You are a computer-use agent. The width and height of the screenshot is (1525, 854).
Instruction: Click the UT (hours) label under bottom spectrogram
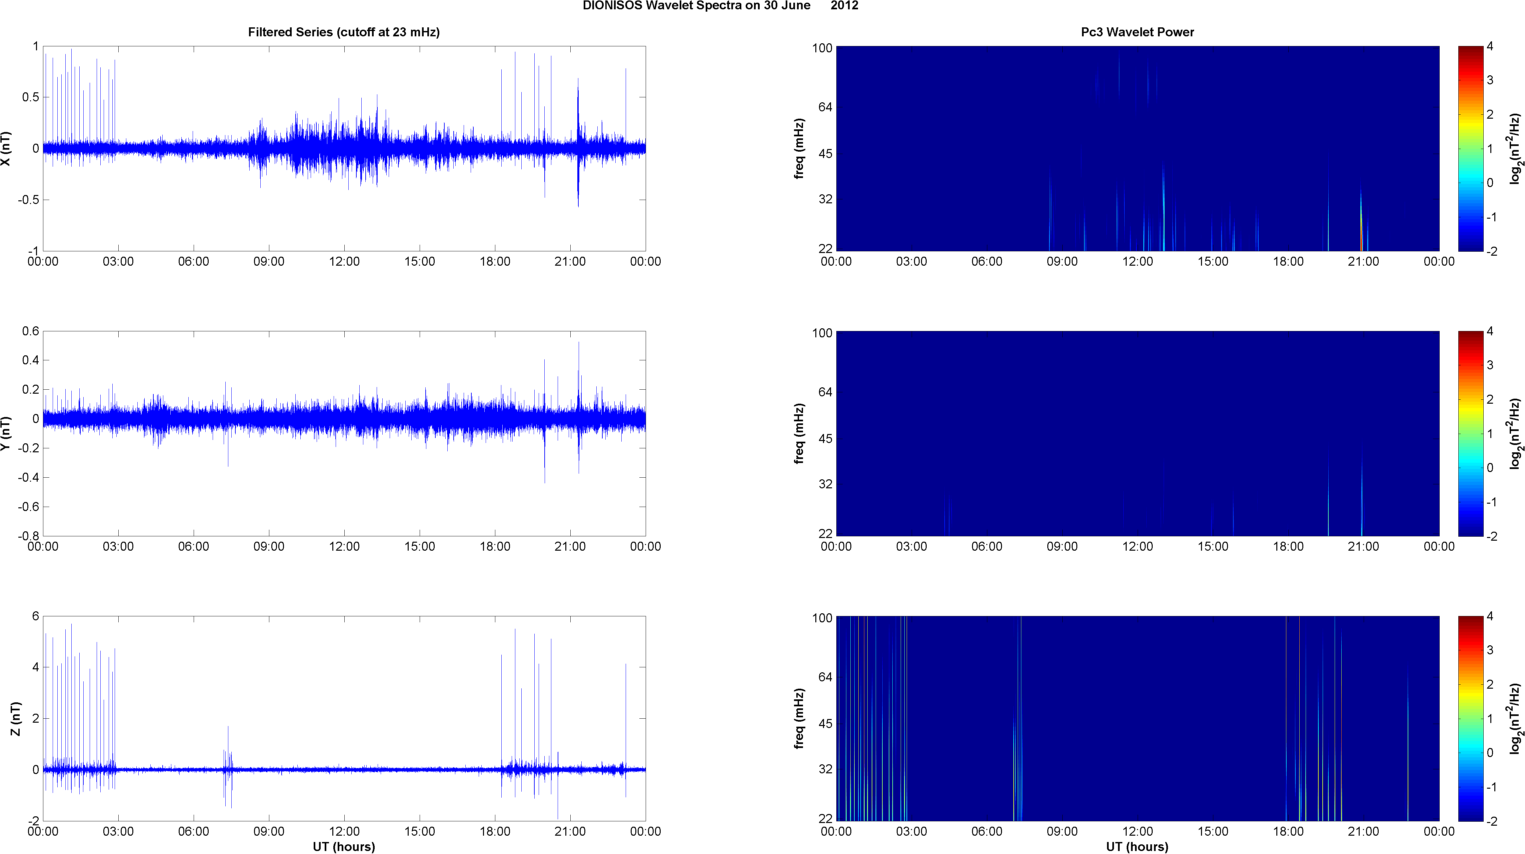tap(1137, 846)
